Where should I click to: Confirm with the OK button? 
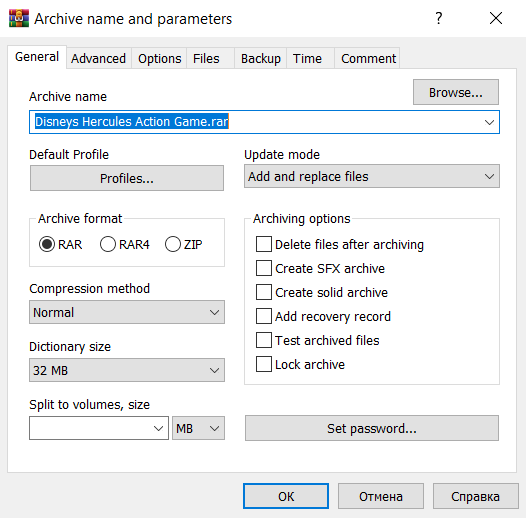click(286, 496)
